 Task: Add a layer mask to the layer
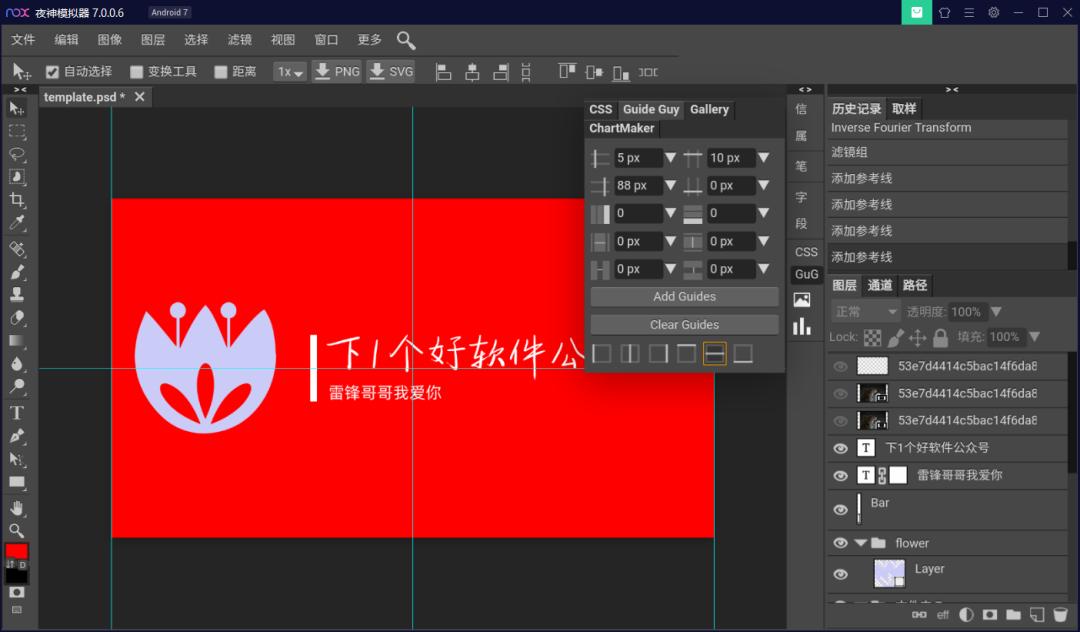point(990,614)
